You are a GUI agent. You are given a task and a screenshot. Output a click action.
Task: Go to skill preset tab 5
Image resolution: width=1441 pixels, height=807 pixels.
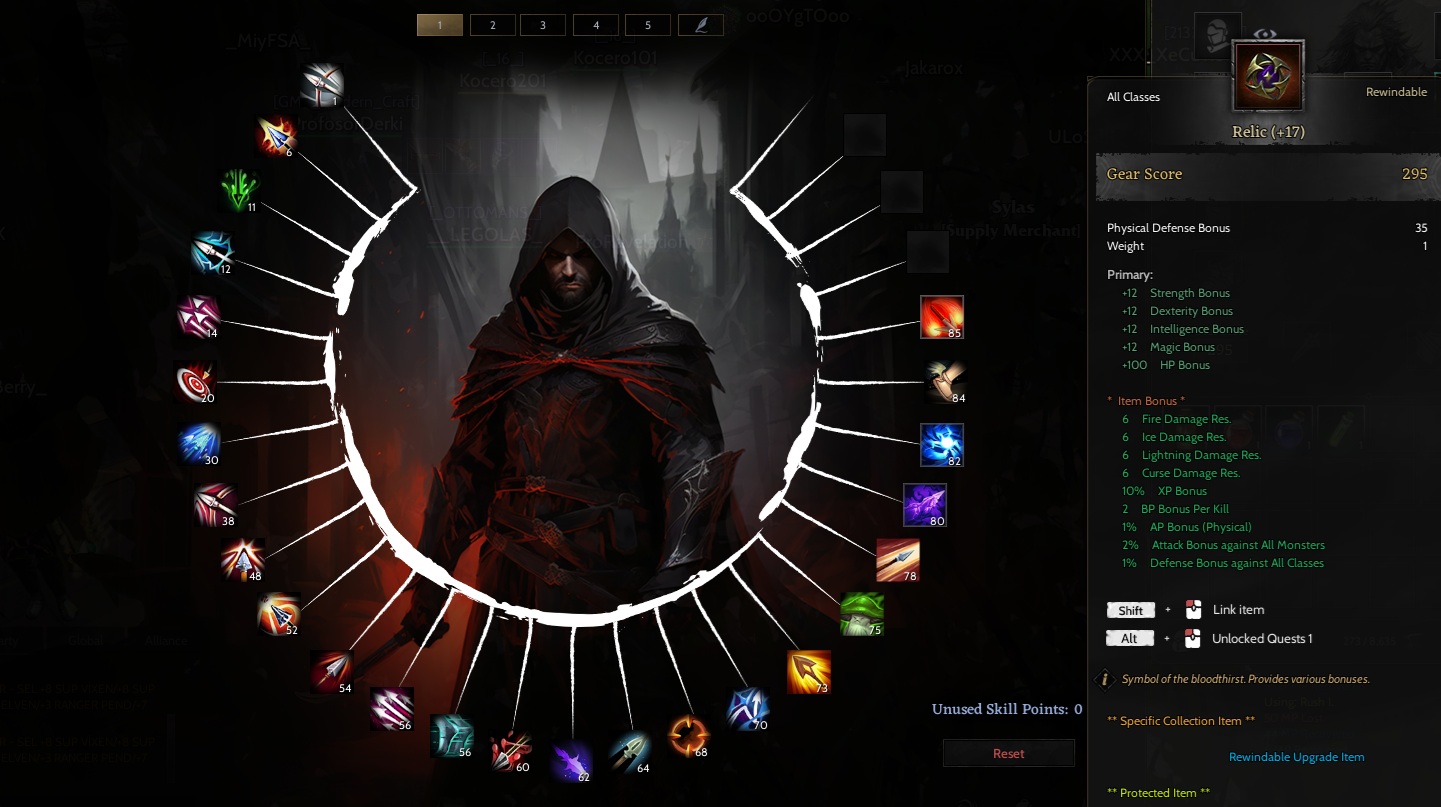648,25
